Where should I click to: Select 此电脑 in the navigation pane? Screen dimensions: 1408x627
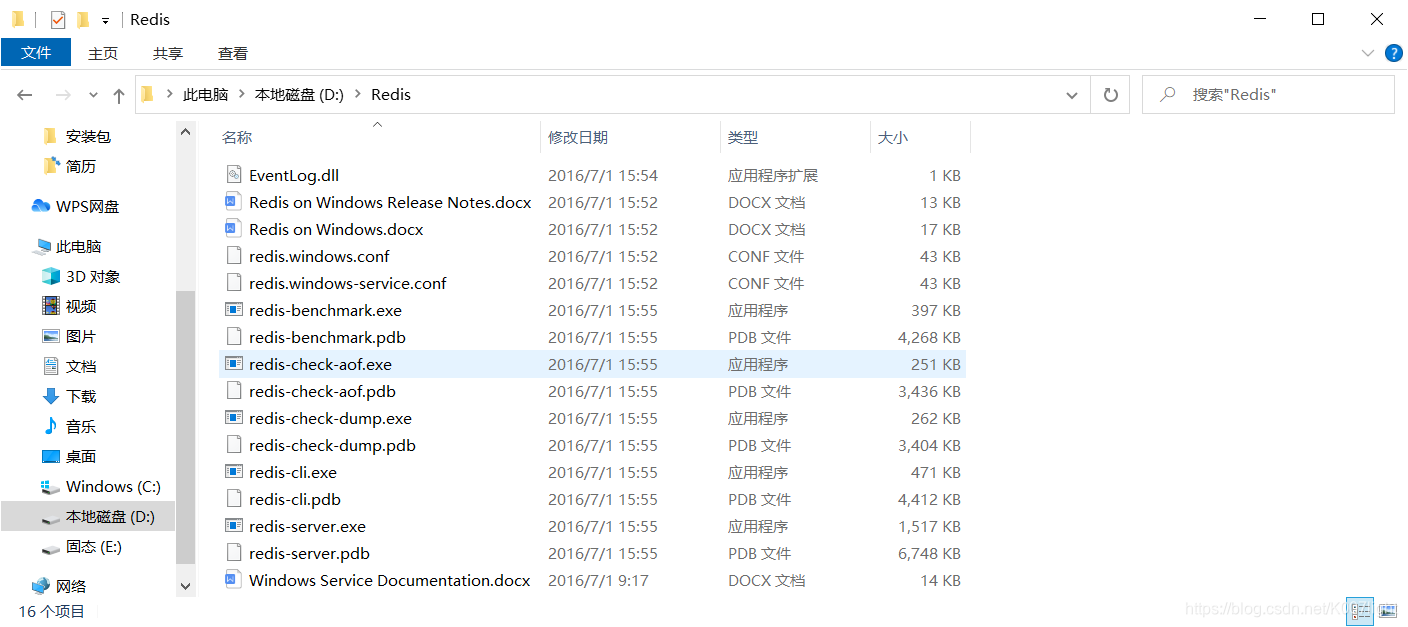tap(67, 246)
